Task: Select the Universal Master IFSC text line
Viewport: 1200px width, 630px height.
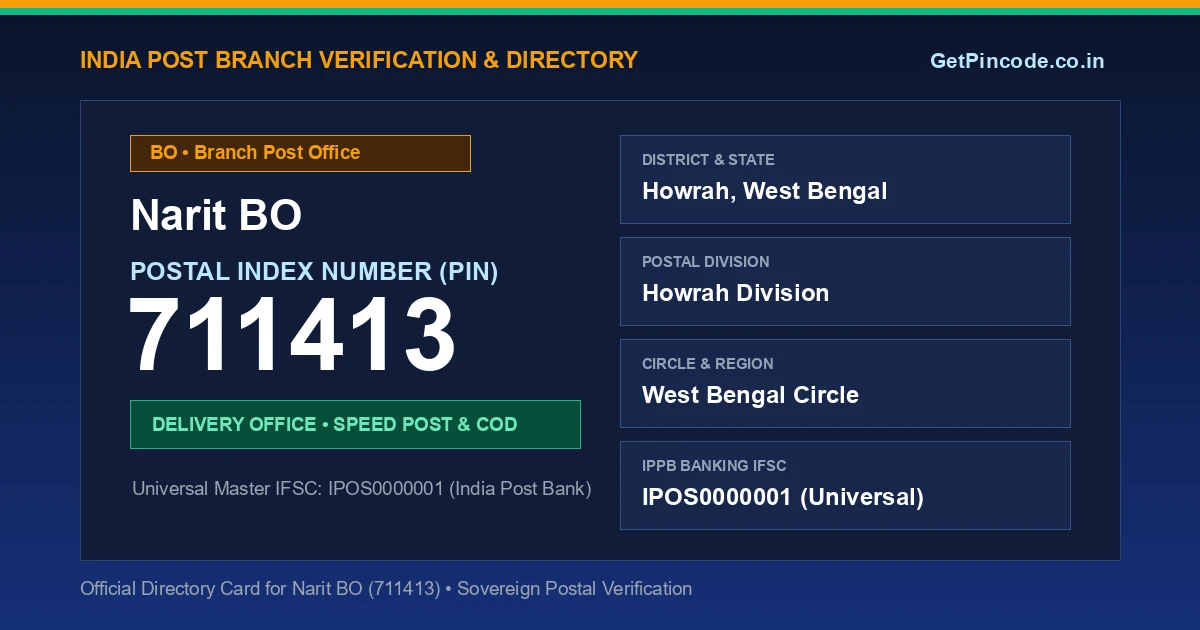Action: pyautogui.click(x=362, y=489)
